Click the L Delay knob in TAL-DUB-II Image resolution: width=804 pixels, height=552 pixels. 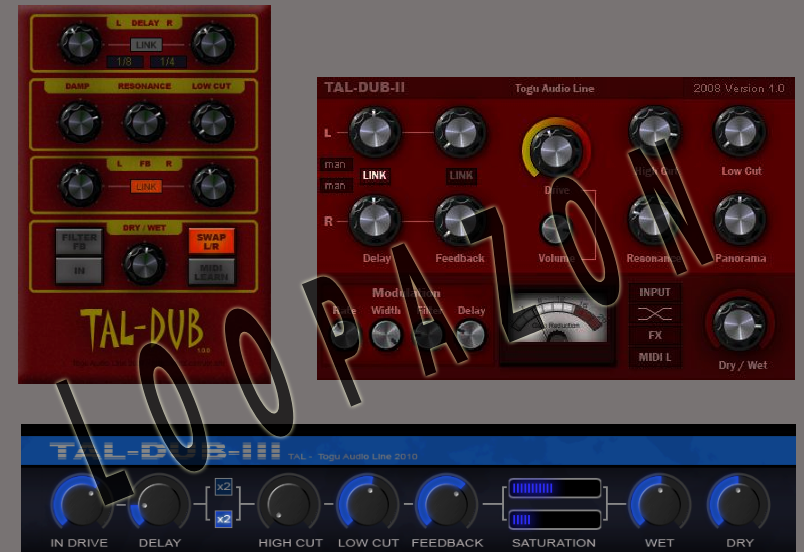(375, 132)
